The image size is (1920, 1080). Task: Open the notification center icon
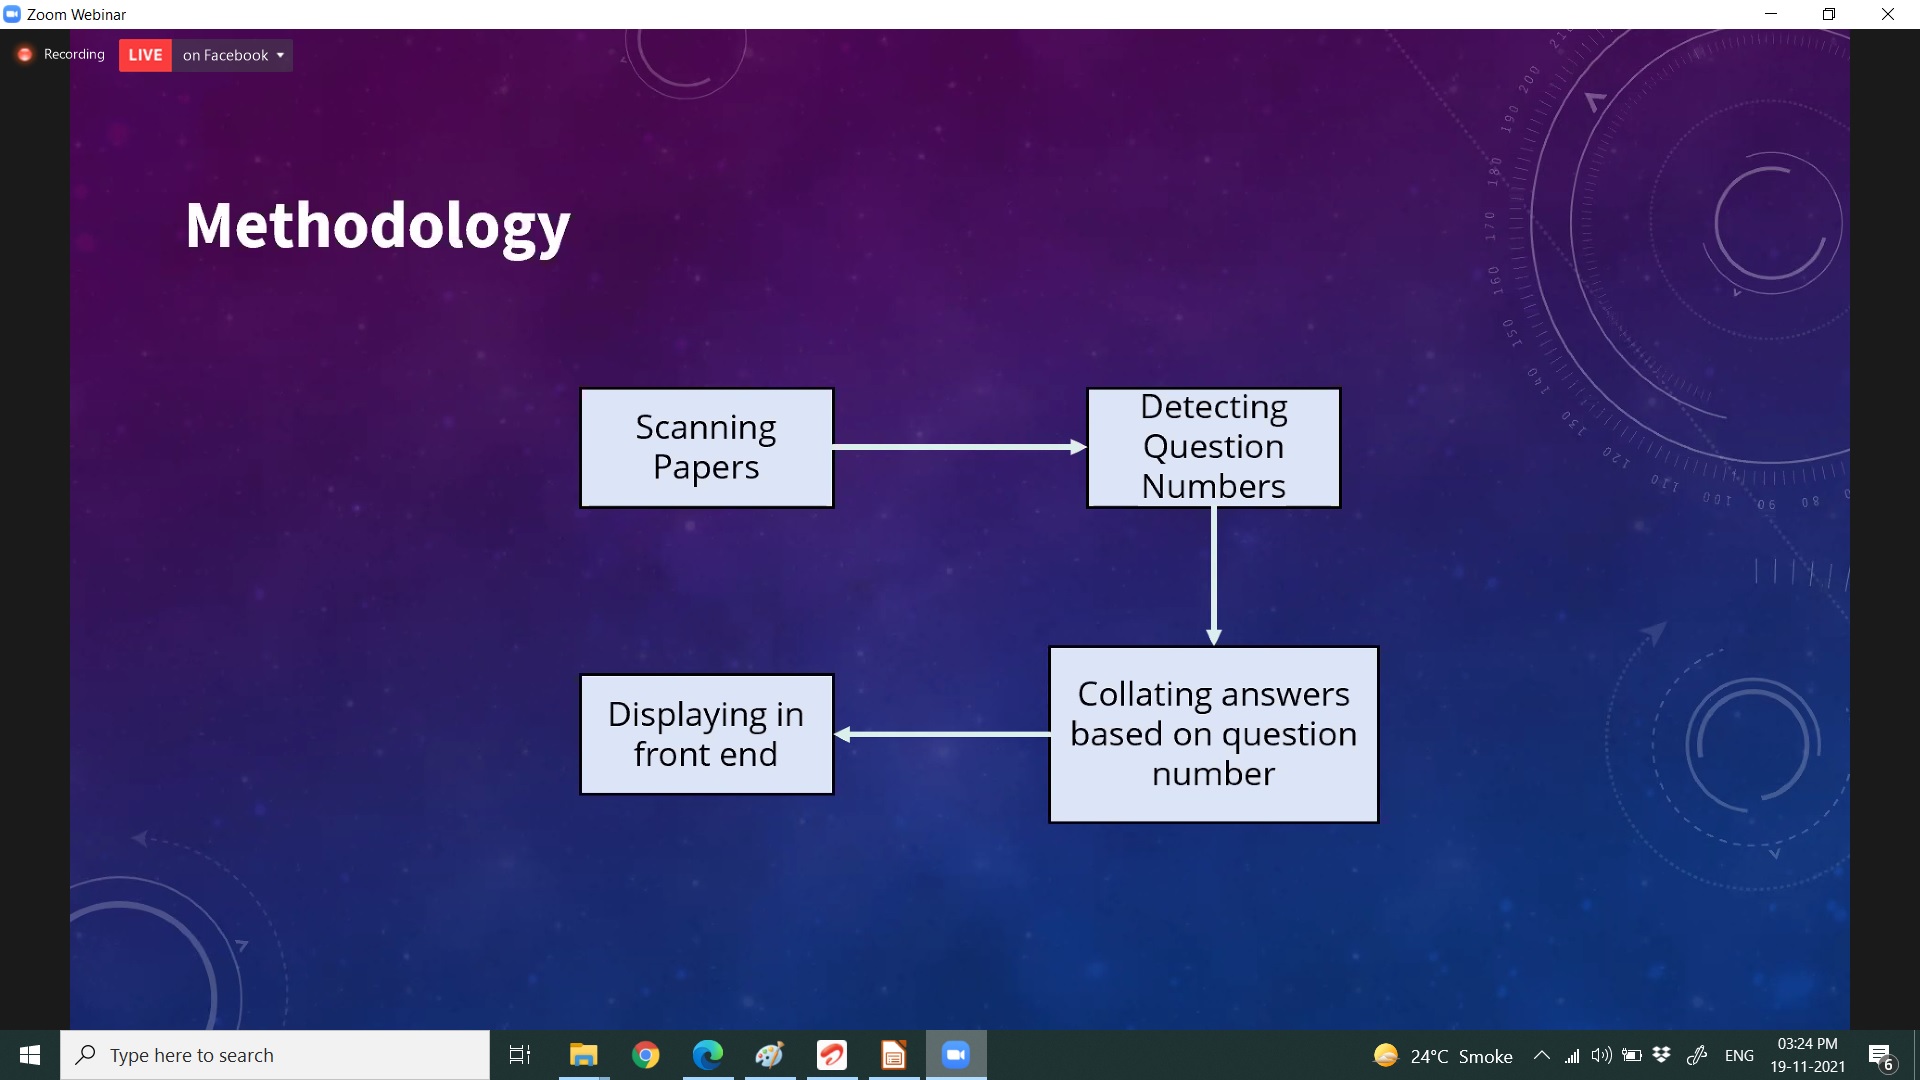(x=1880, y=1055)
